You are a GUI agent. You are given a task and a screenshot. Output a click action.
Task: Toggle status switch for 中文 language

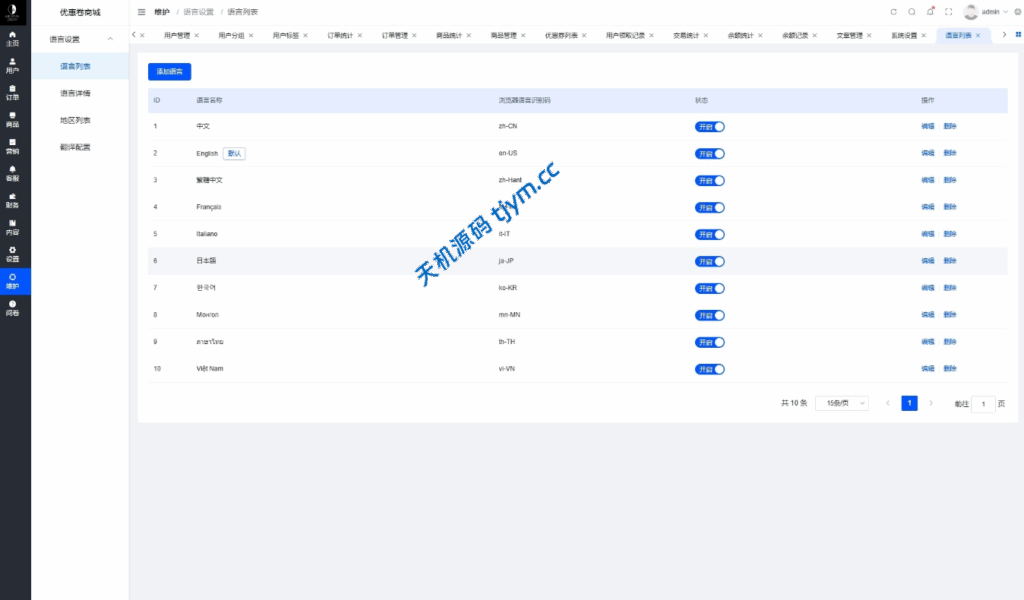[x=709, y=127]
